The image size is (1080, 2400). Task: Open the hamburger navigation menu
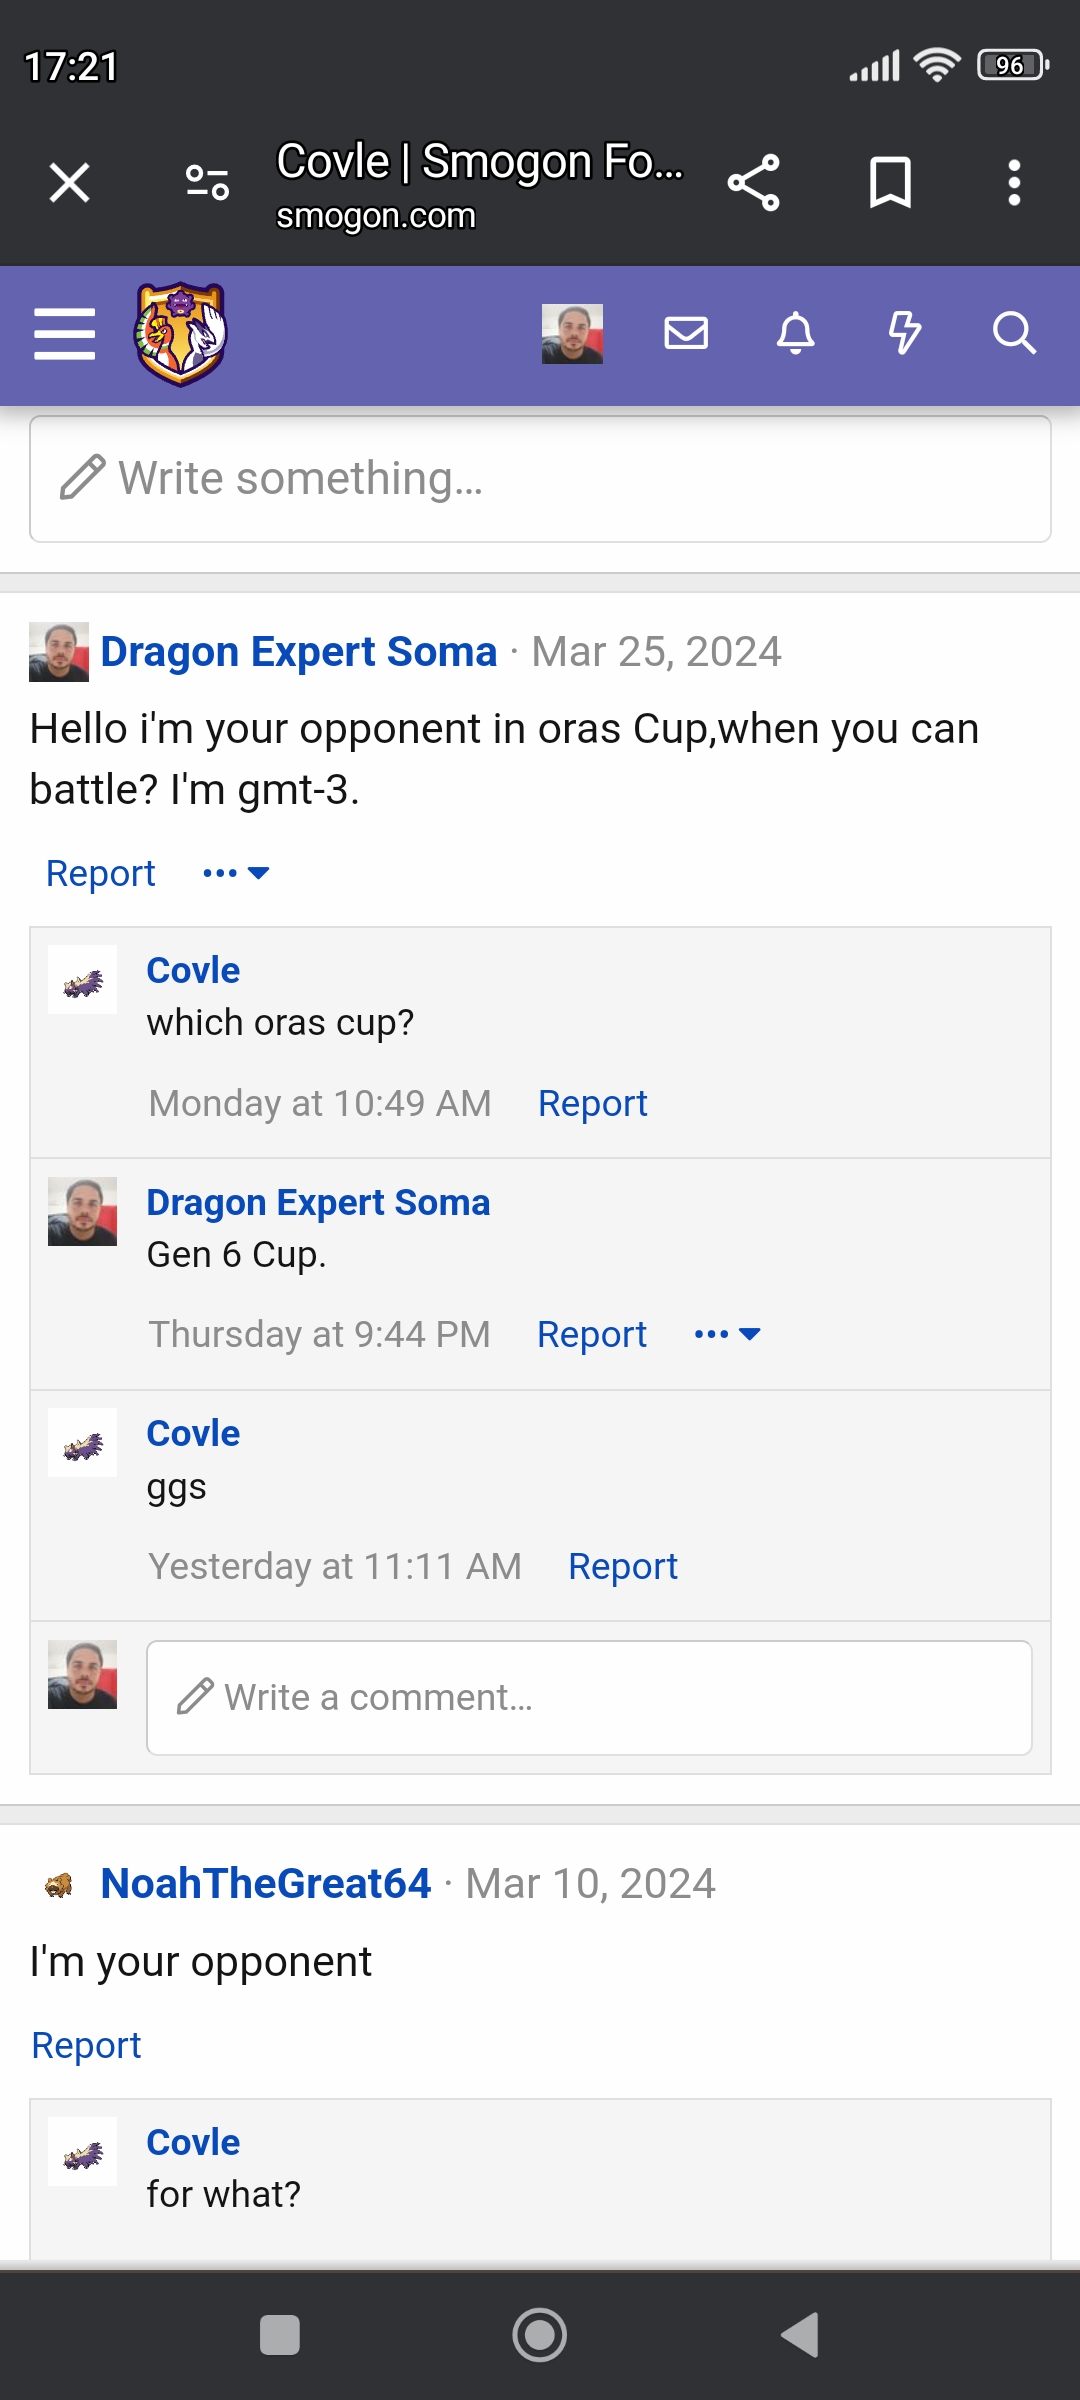pos(64,334)
